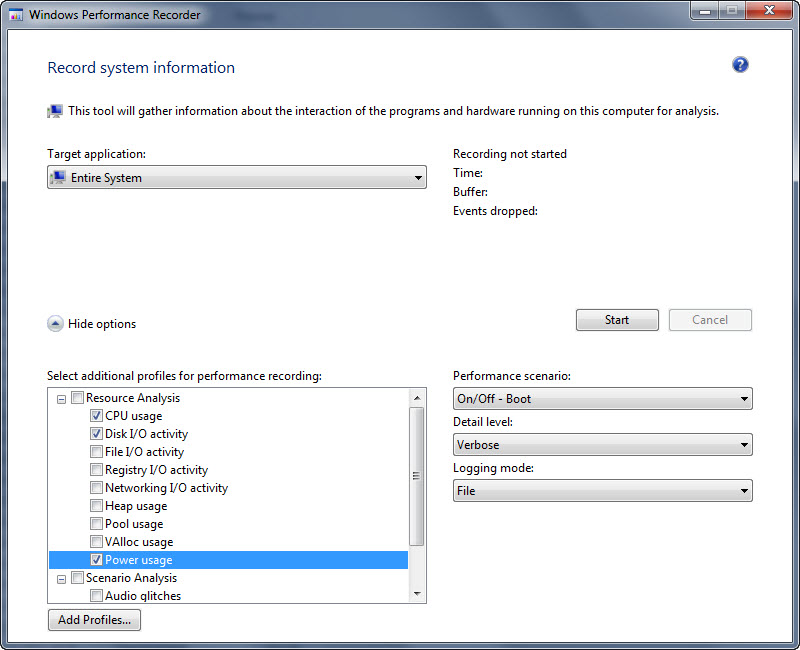Click the profiles list scroll down arrow
This screenshot has width=800, height=650.
(417, 593)
